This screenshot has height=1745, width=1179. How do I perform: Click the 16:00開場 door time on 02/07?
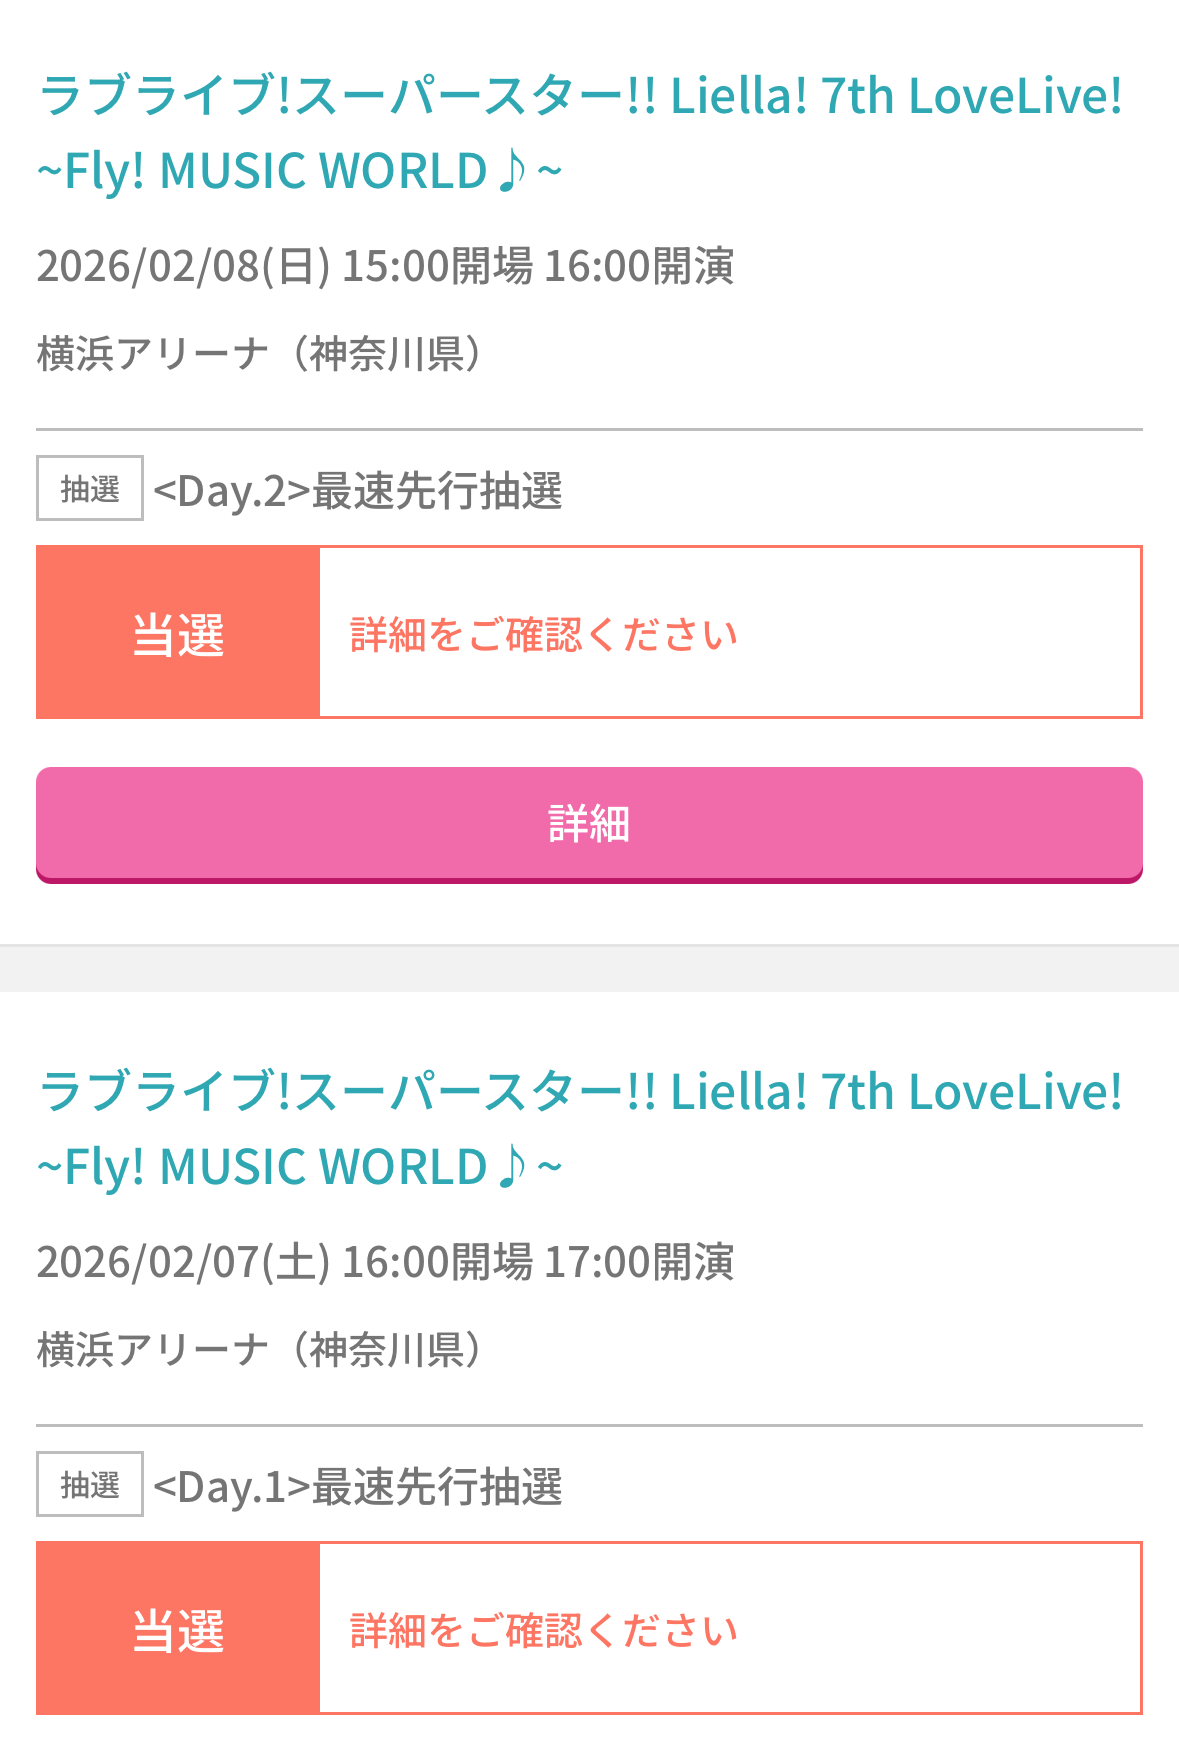(437, 1263)
